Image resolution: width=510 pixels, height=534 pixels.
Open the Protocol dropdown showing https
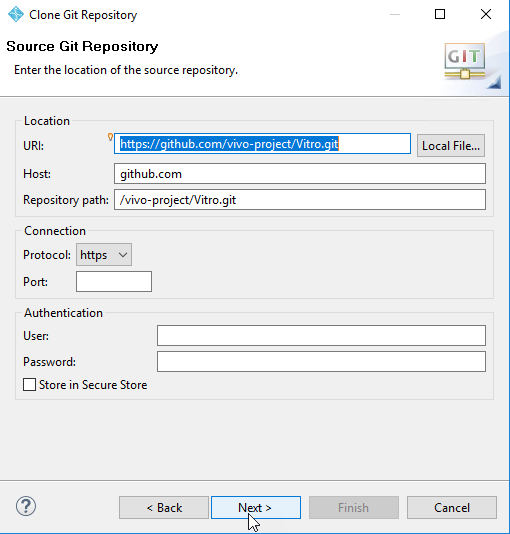coord(104,255)
